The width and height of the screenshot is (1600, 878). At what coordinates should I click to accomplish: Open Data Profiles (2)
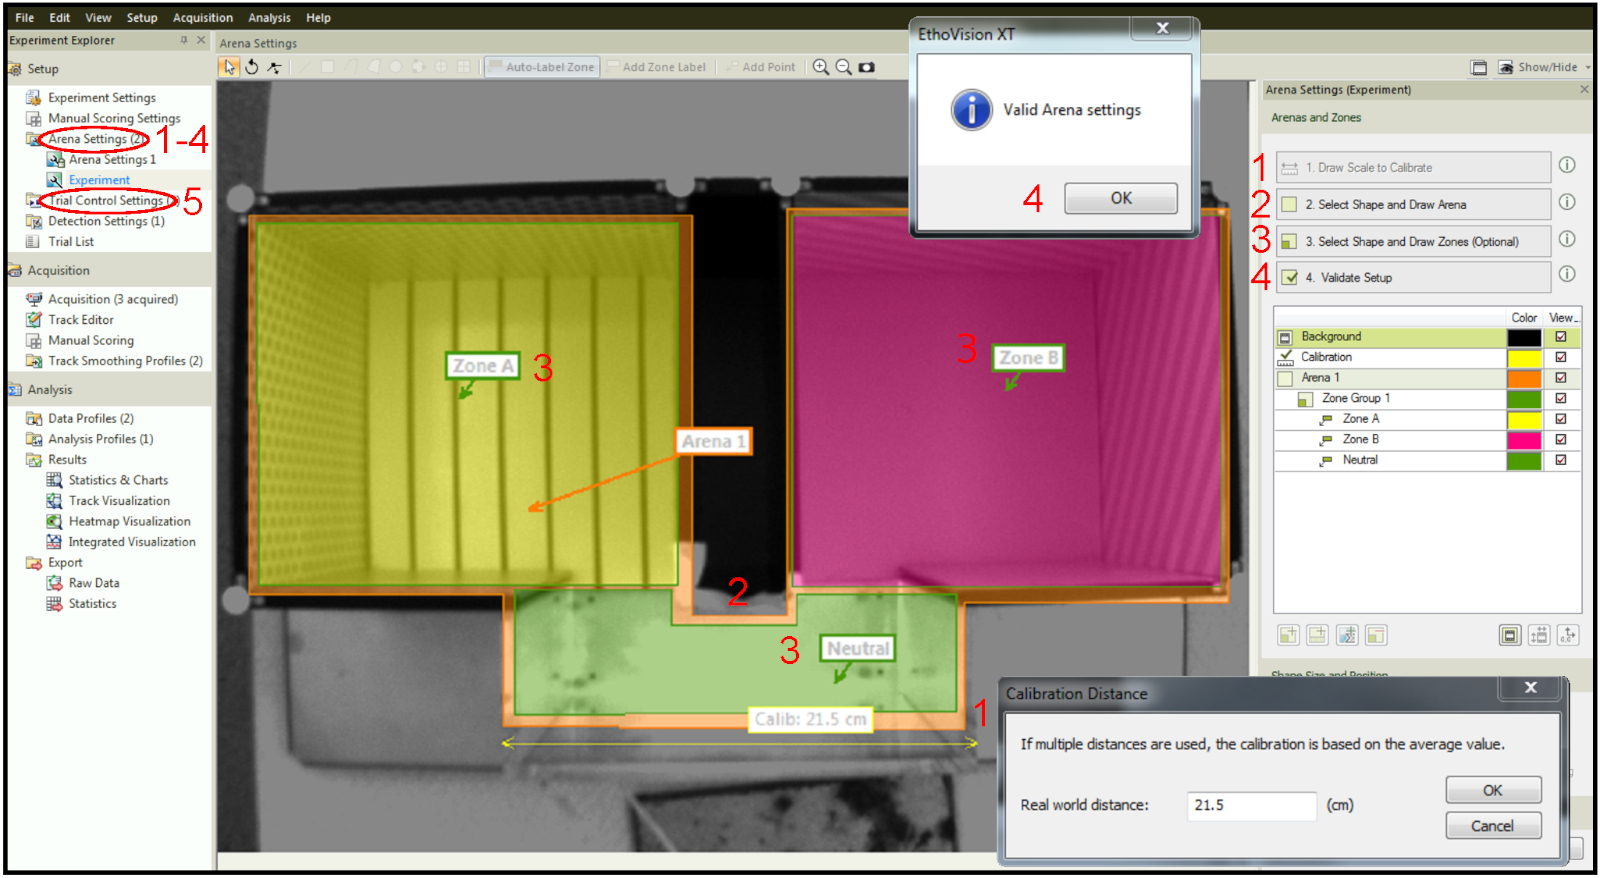(91, 419)
